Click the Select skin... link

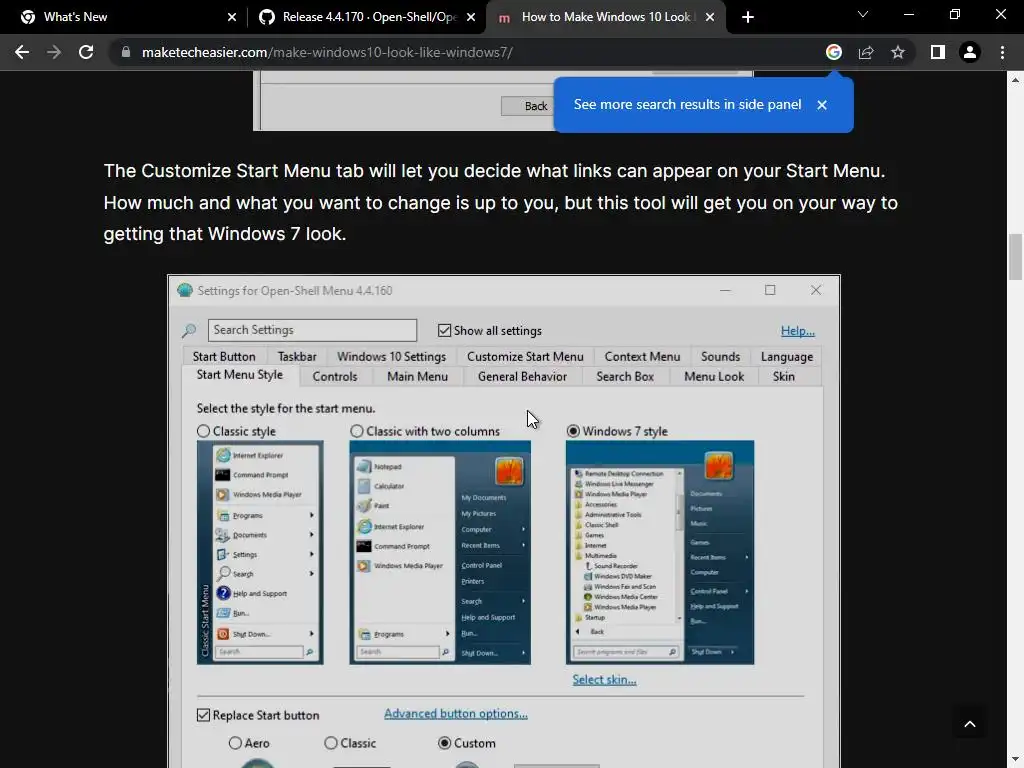pos(604,679)
